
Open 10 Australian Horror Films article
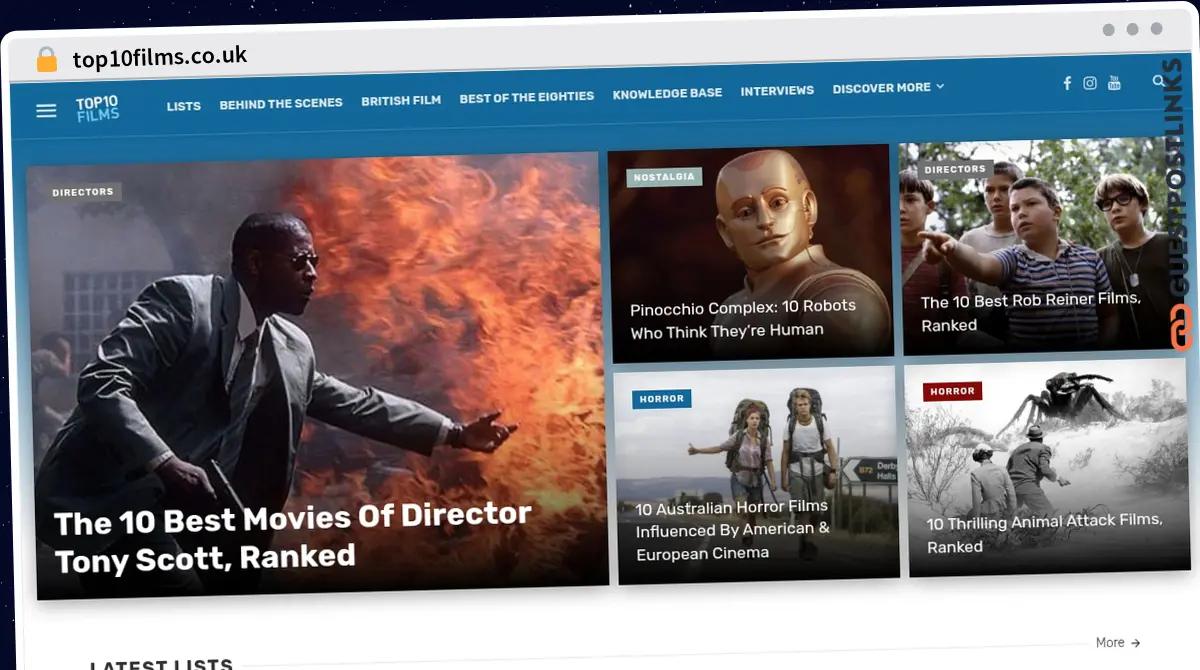coord(733,530)
